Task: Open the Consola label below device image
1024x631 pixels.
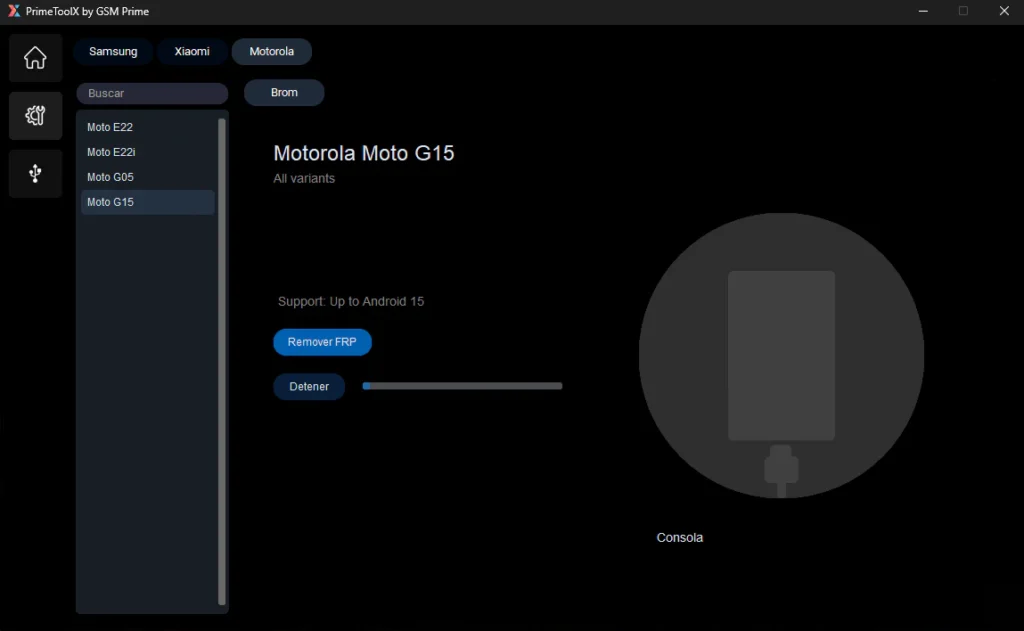Action: (679, 538)
